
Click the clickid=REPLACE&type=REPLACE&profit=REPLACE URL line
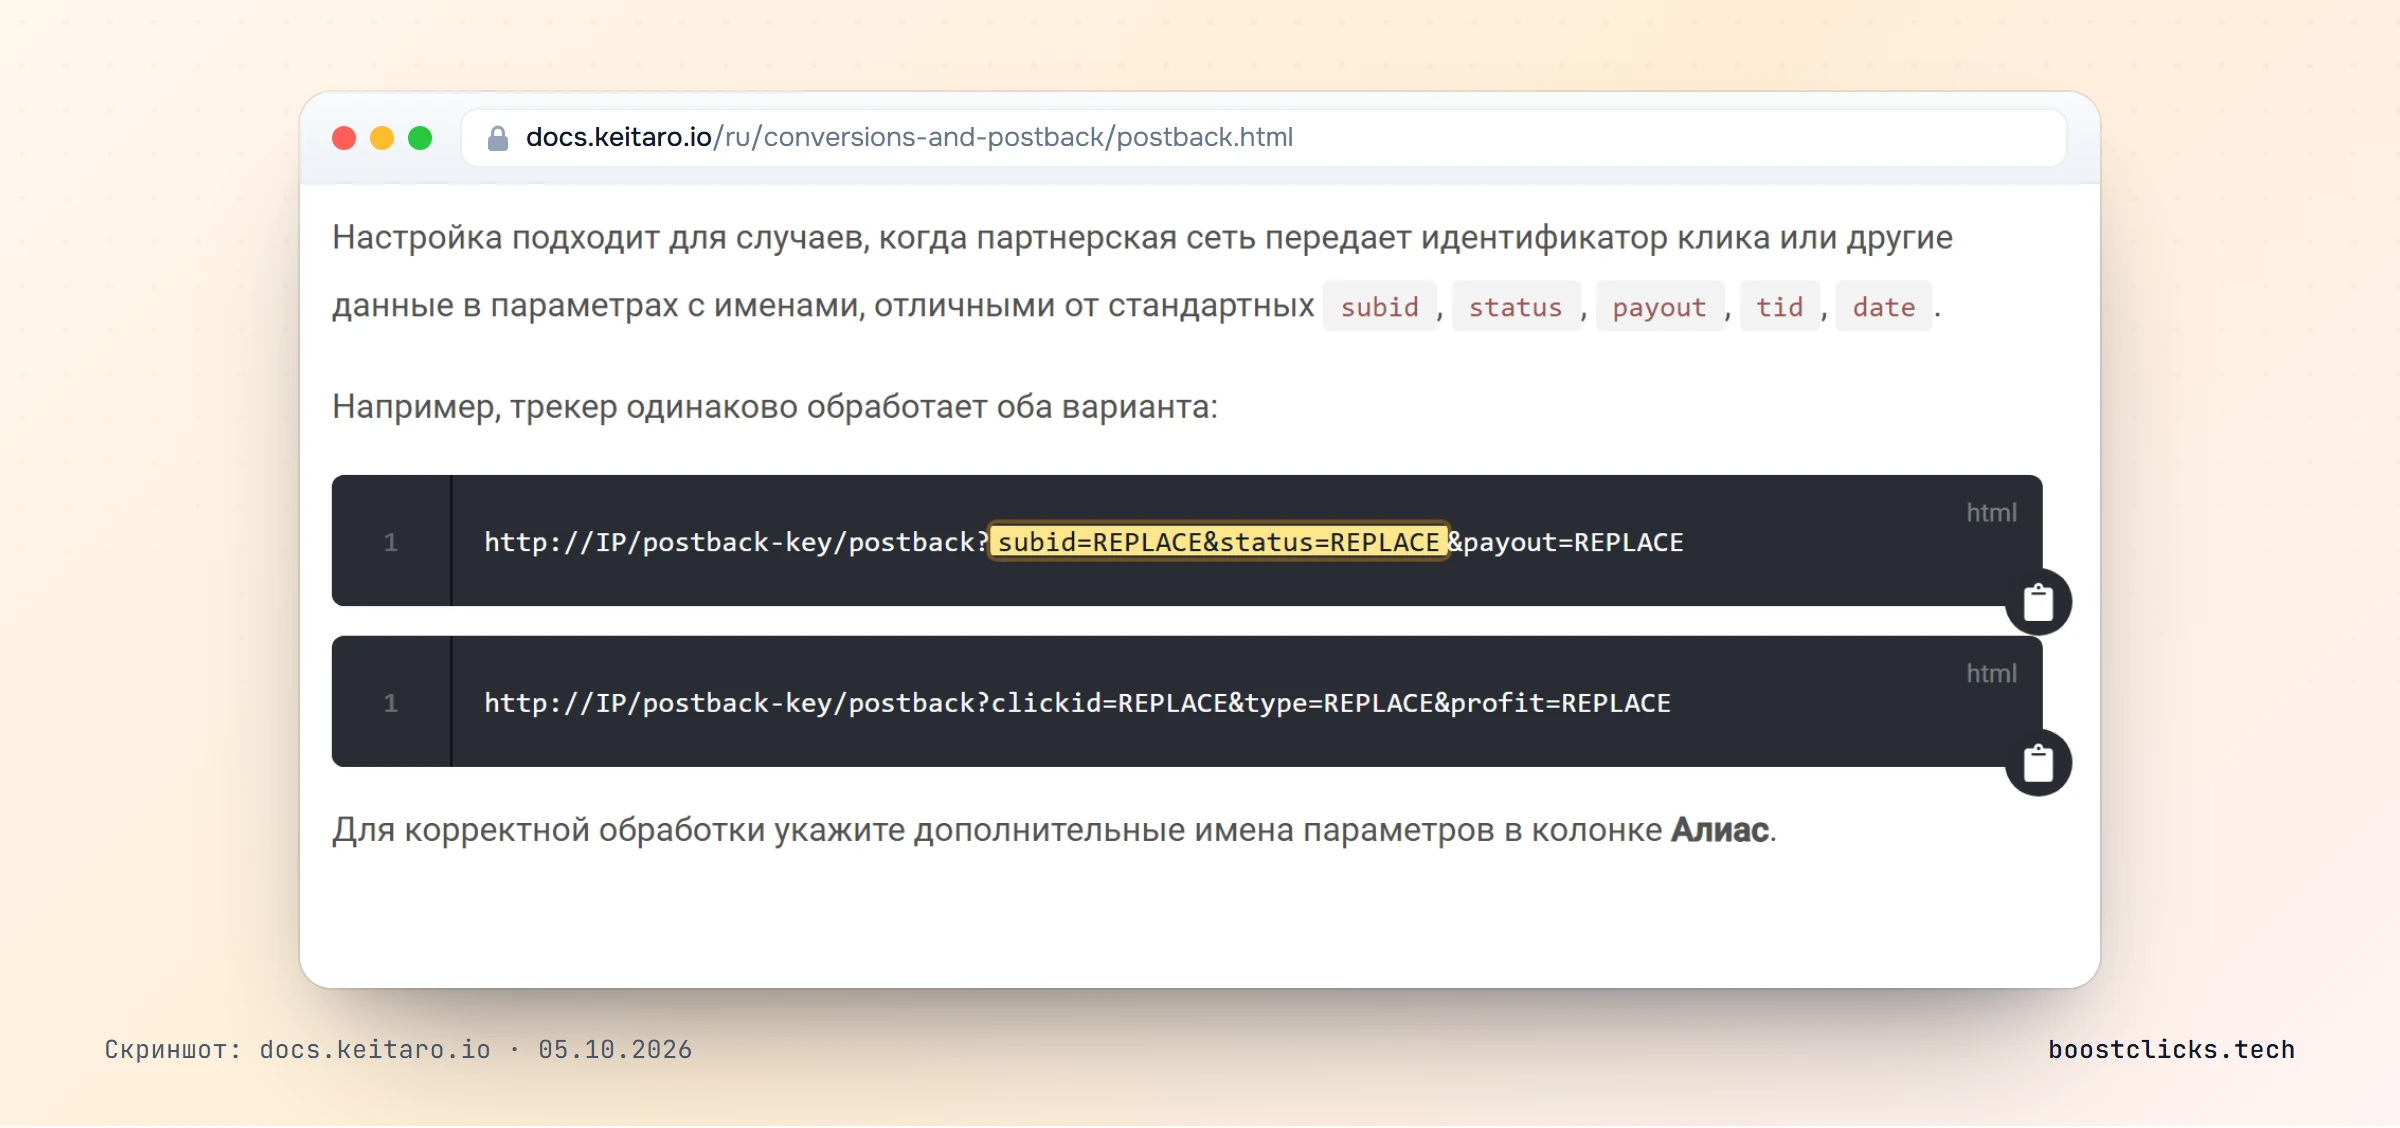click(1077, 703)
